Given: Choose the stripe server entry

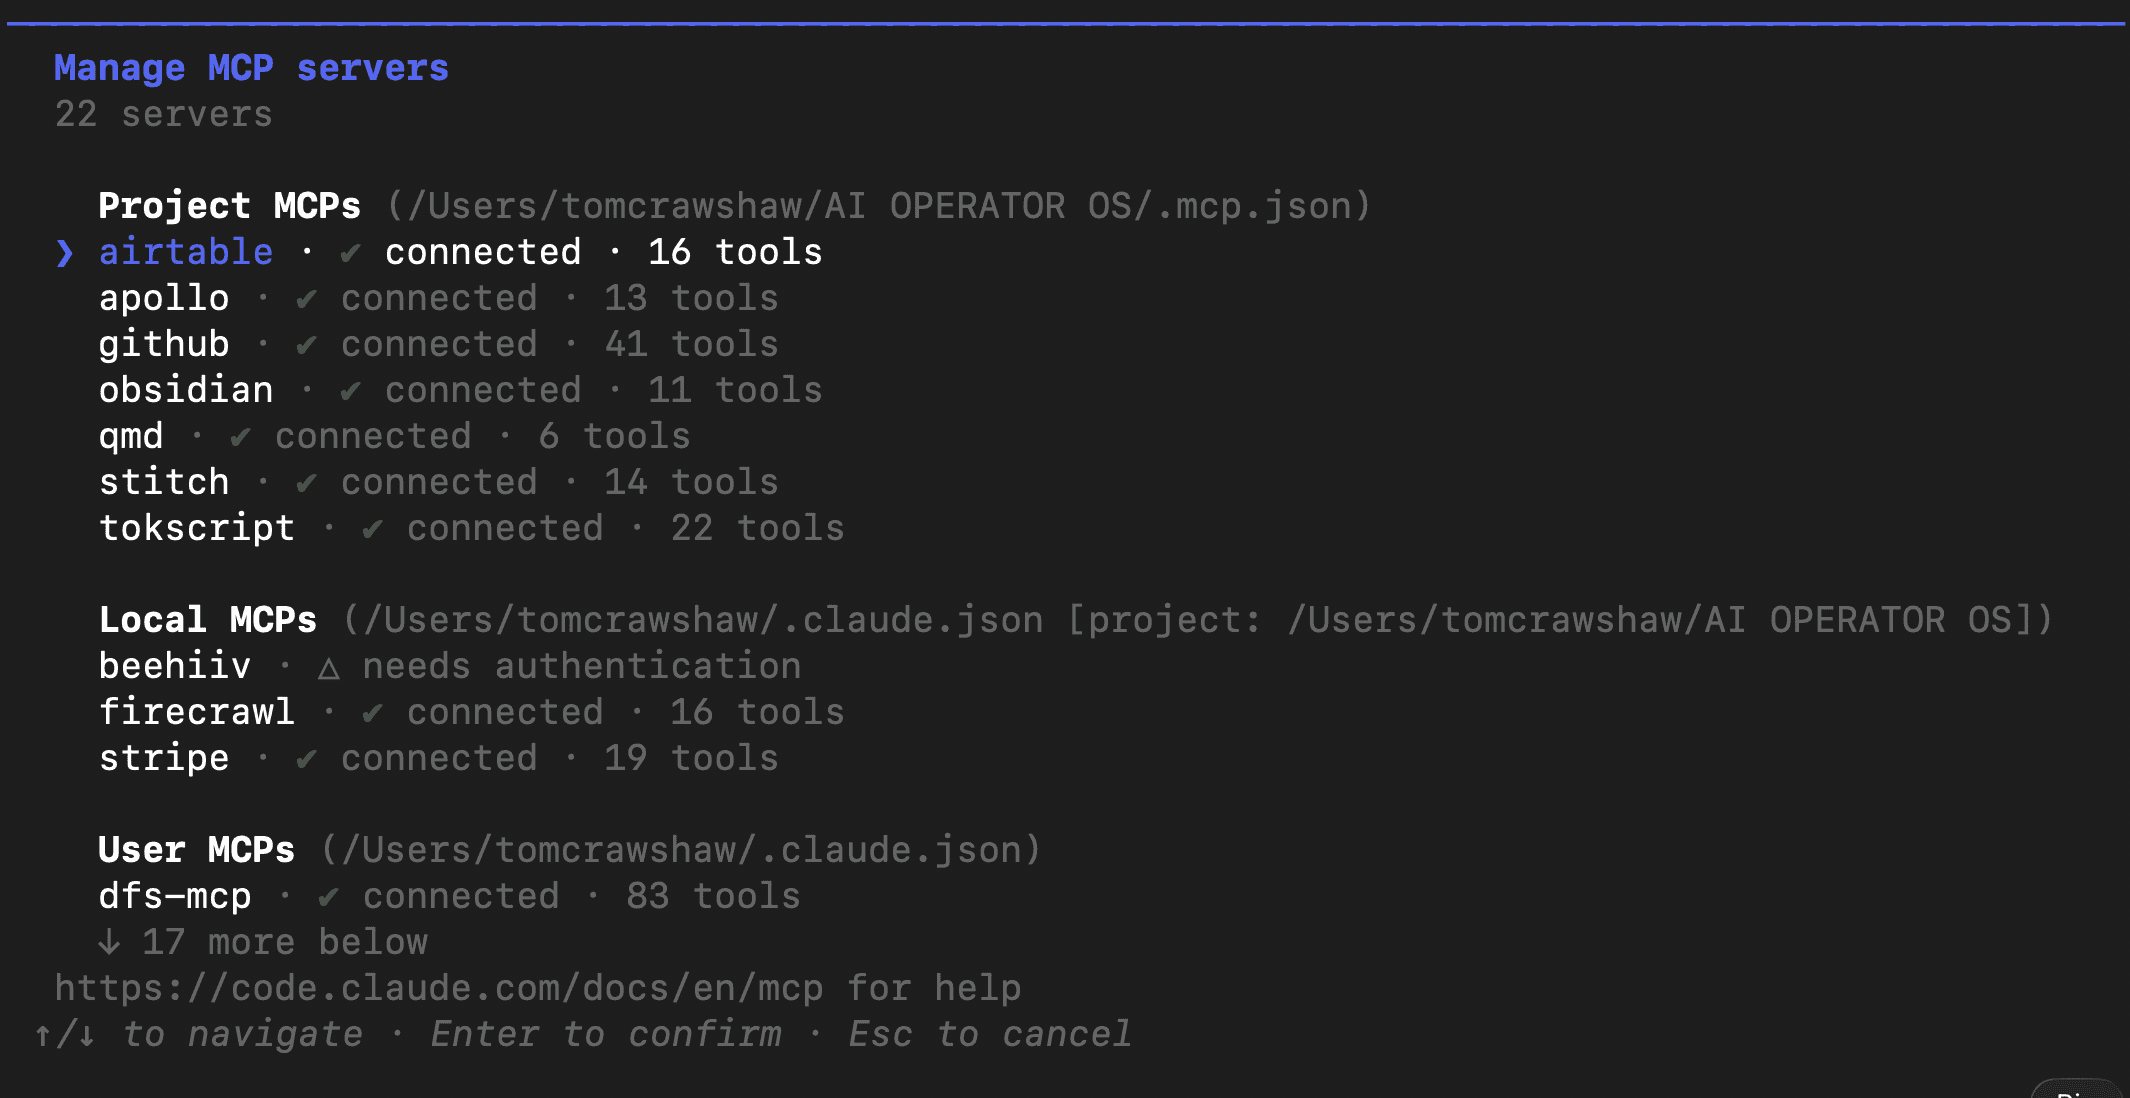Looking at the screenshot, I should click(438, 758).
